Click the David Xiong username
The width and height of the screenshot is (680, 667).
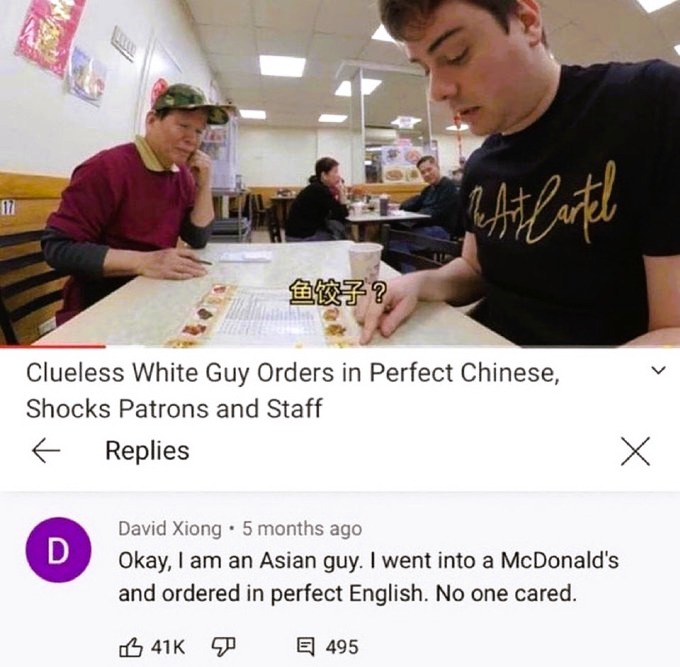(170, 528)
